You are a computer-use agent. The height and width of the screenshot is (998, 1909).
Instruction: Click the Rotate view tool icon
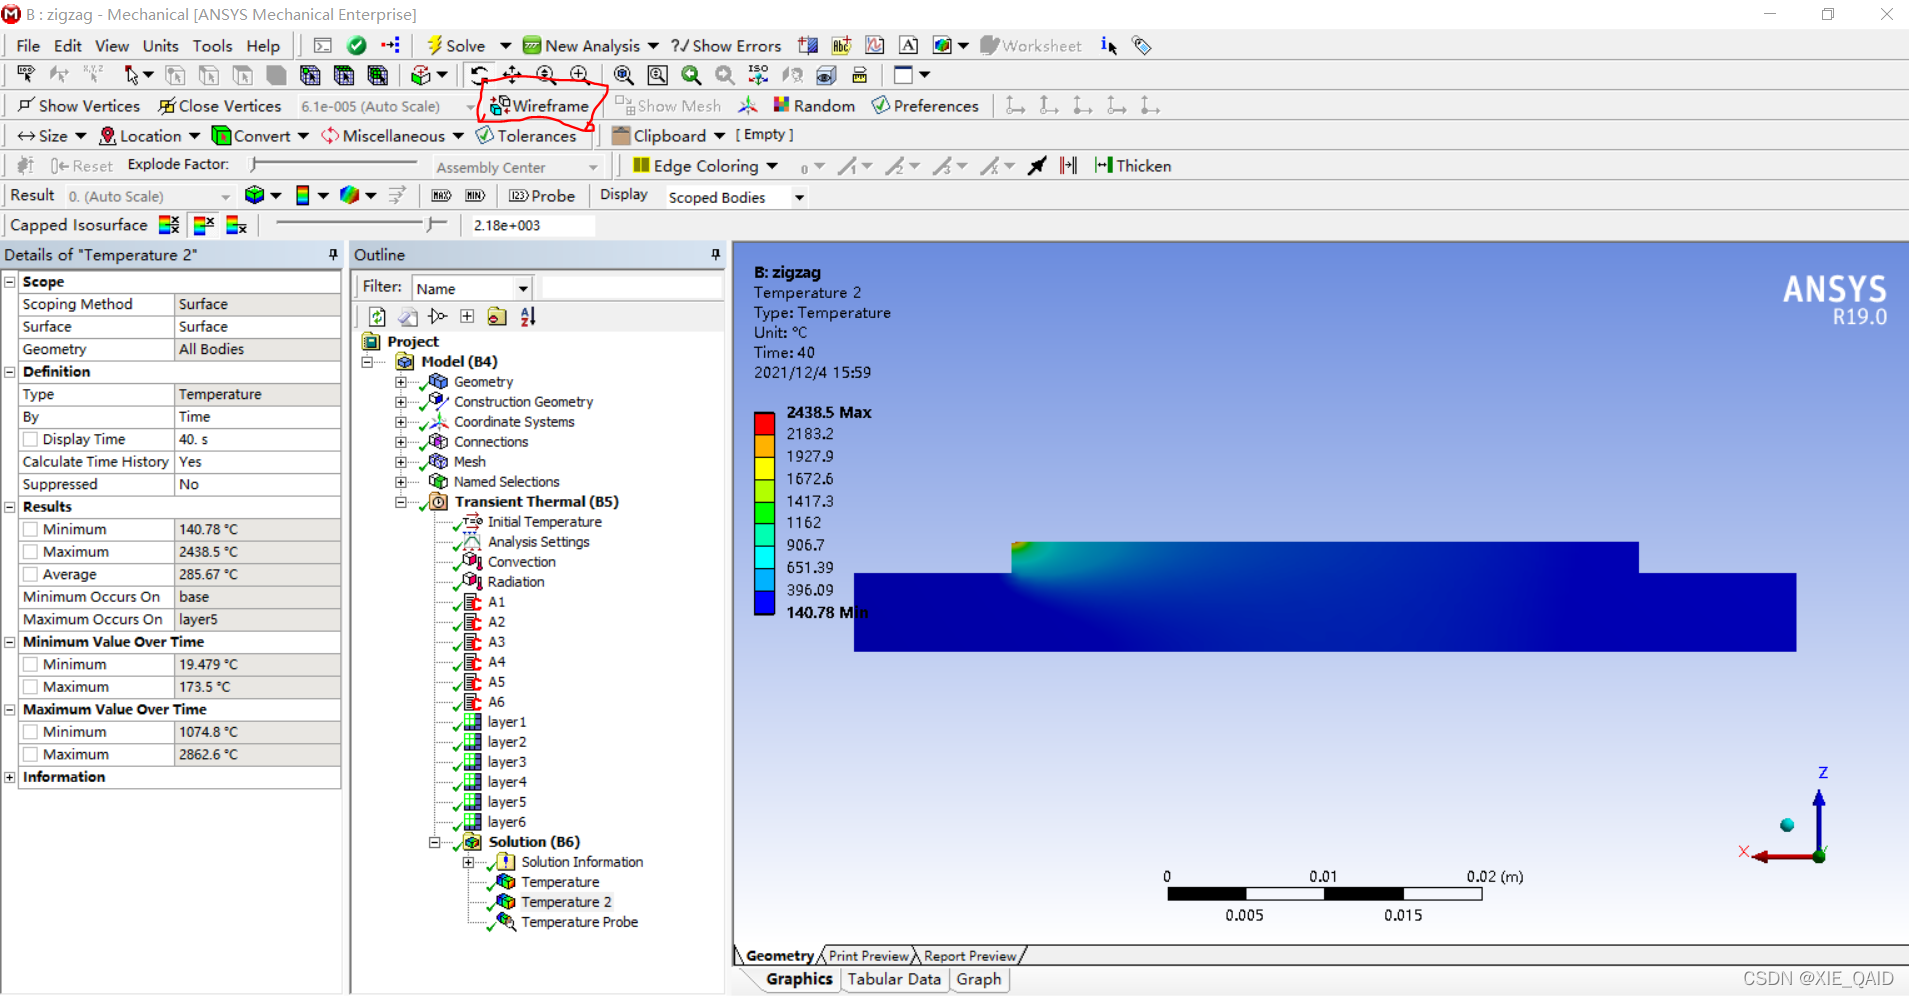(x=480, y=75)
